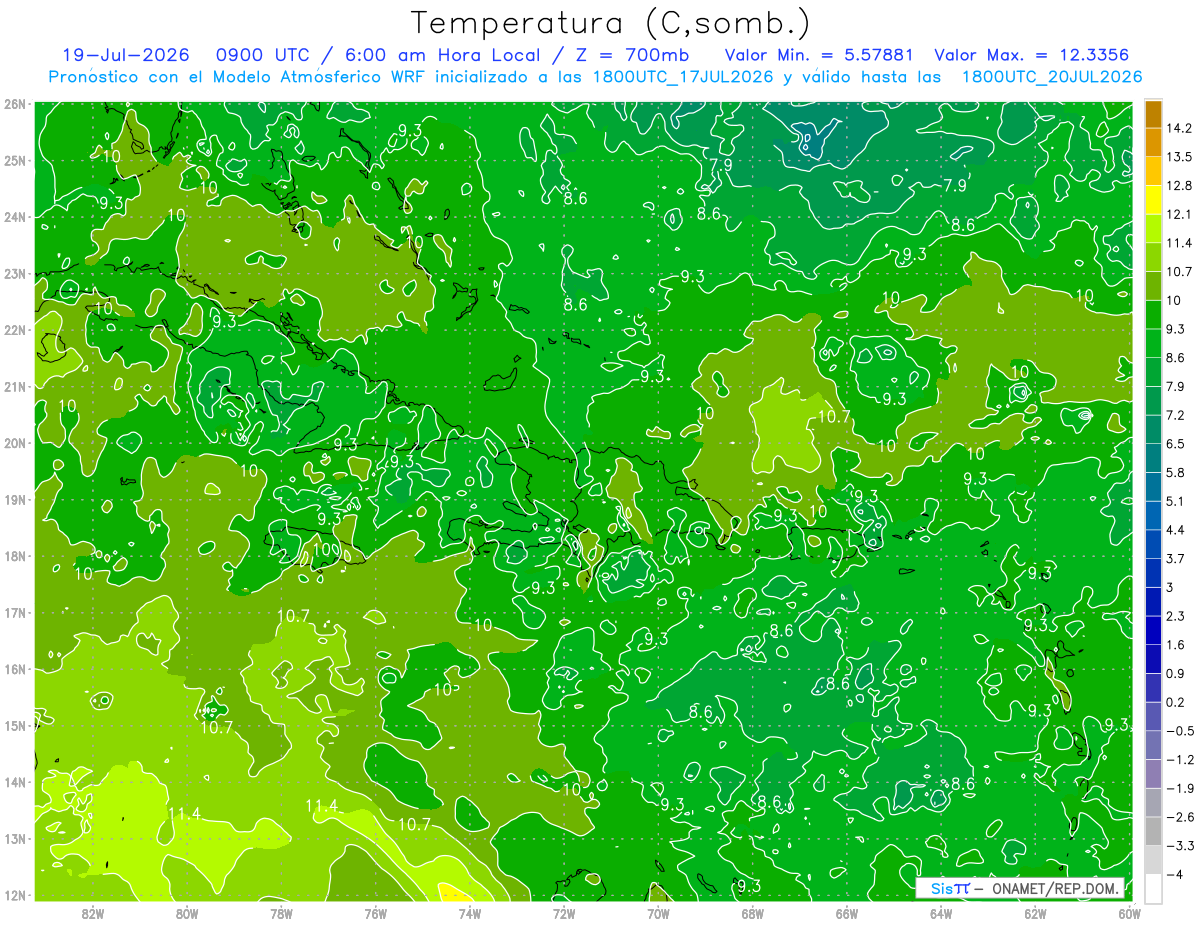Click the orange swatch between 14.2 and 13.5
The height and width of the screenshot is (927, 1200).
(1153, 142)
